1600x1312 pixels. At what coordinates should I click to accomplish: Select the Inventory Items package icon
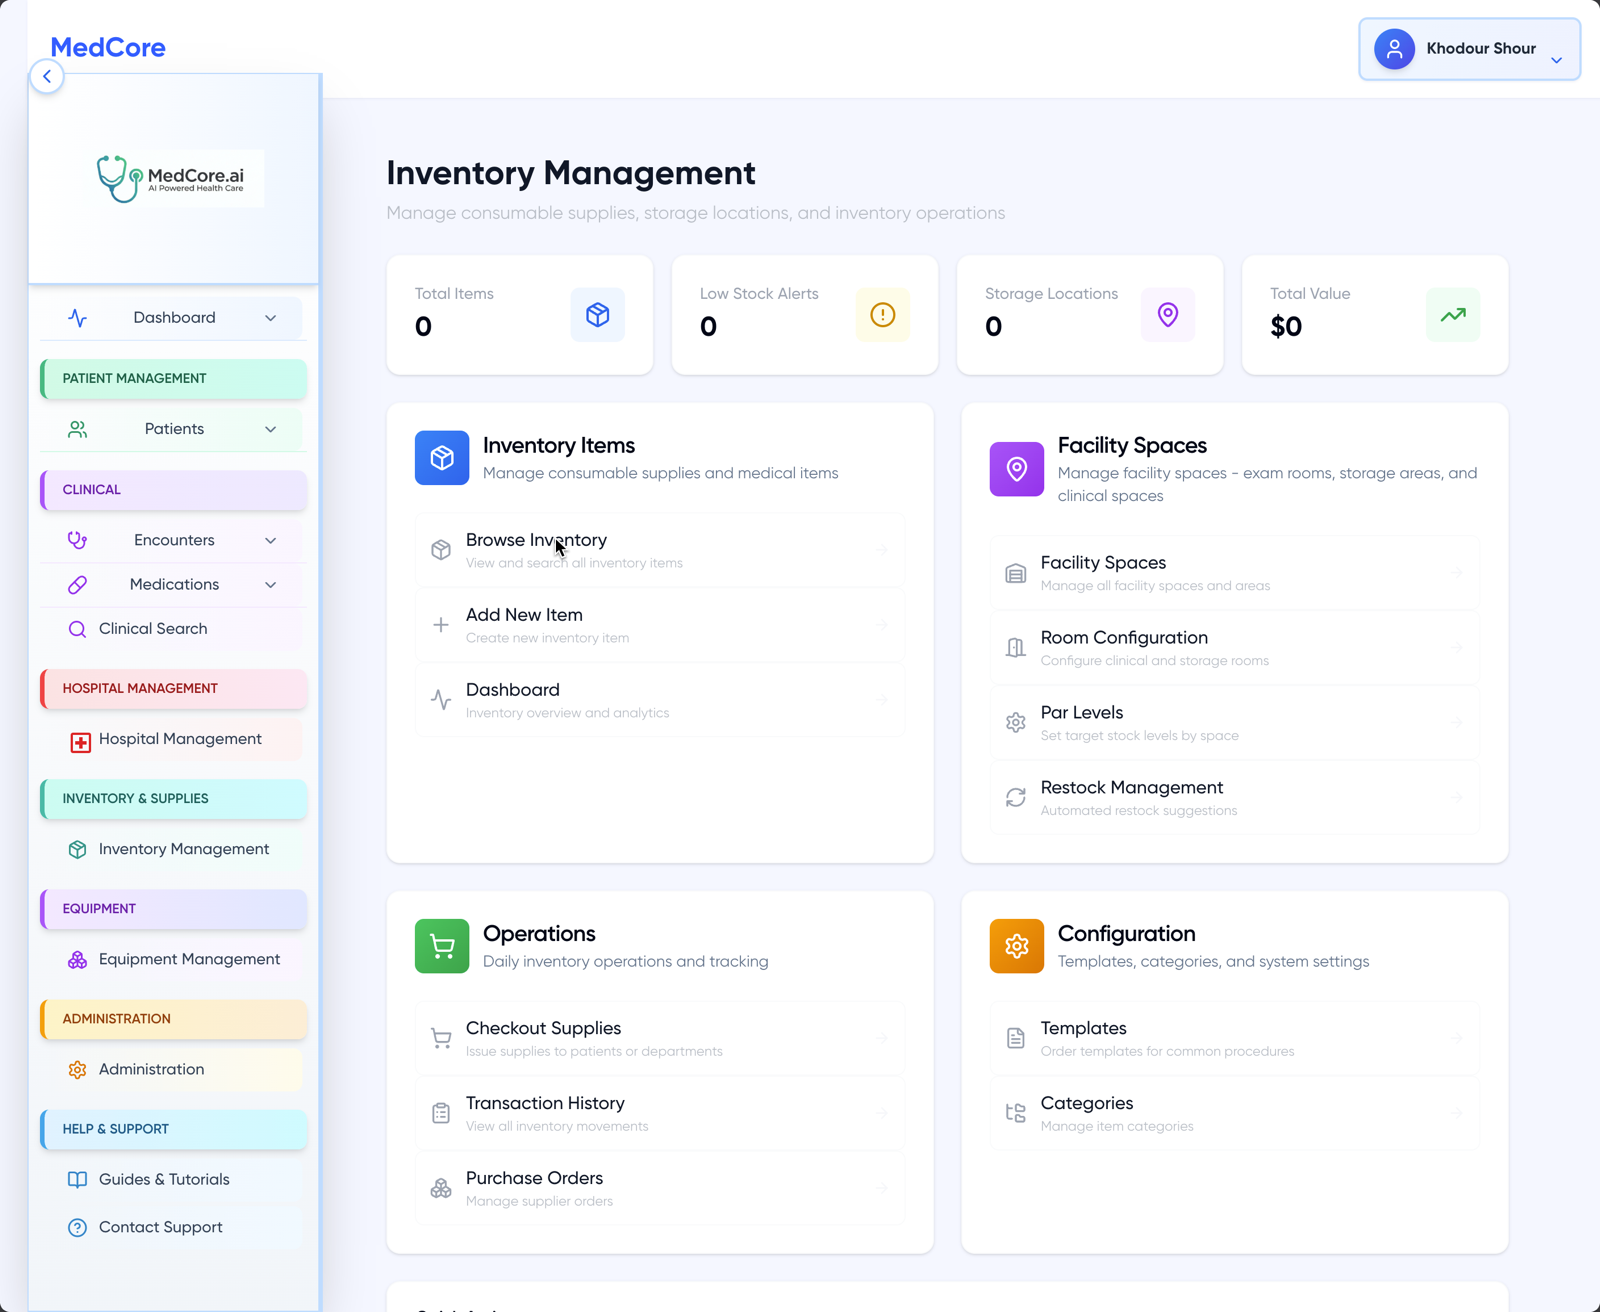441,458
